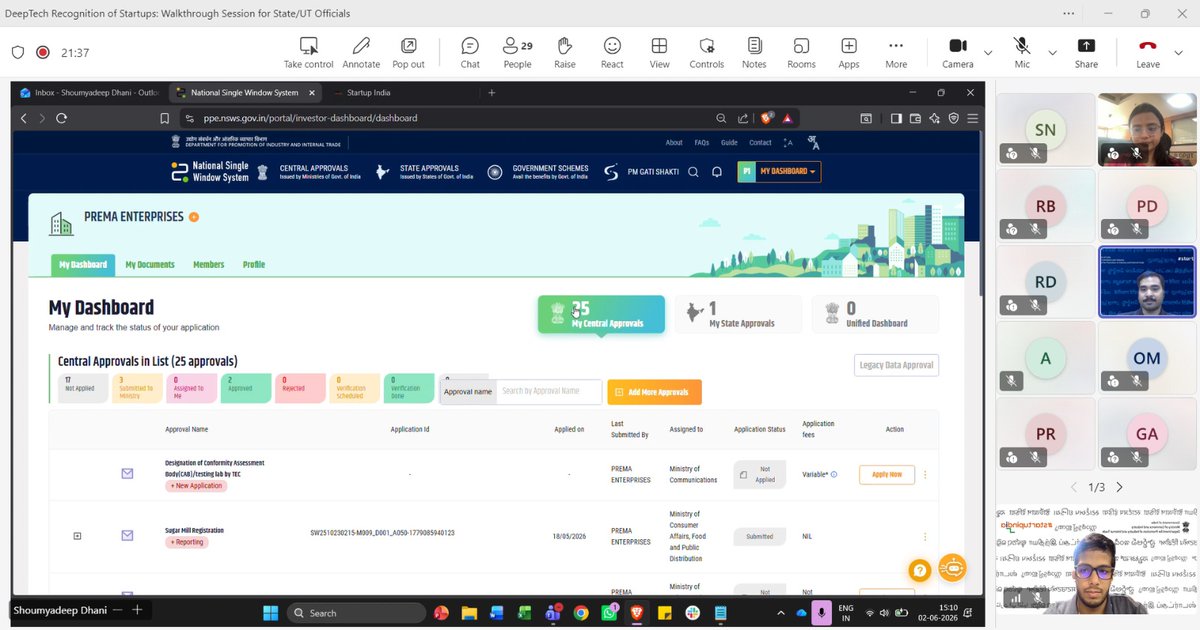Switch to Startup India browser tab

368,92
